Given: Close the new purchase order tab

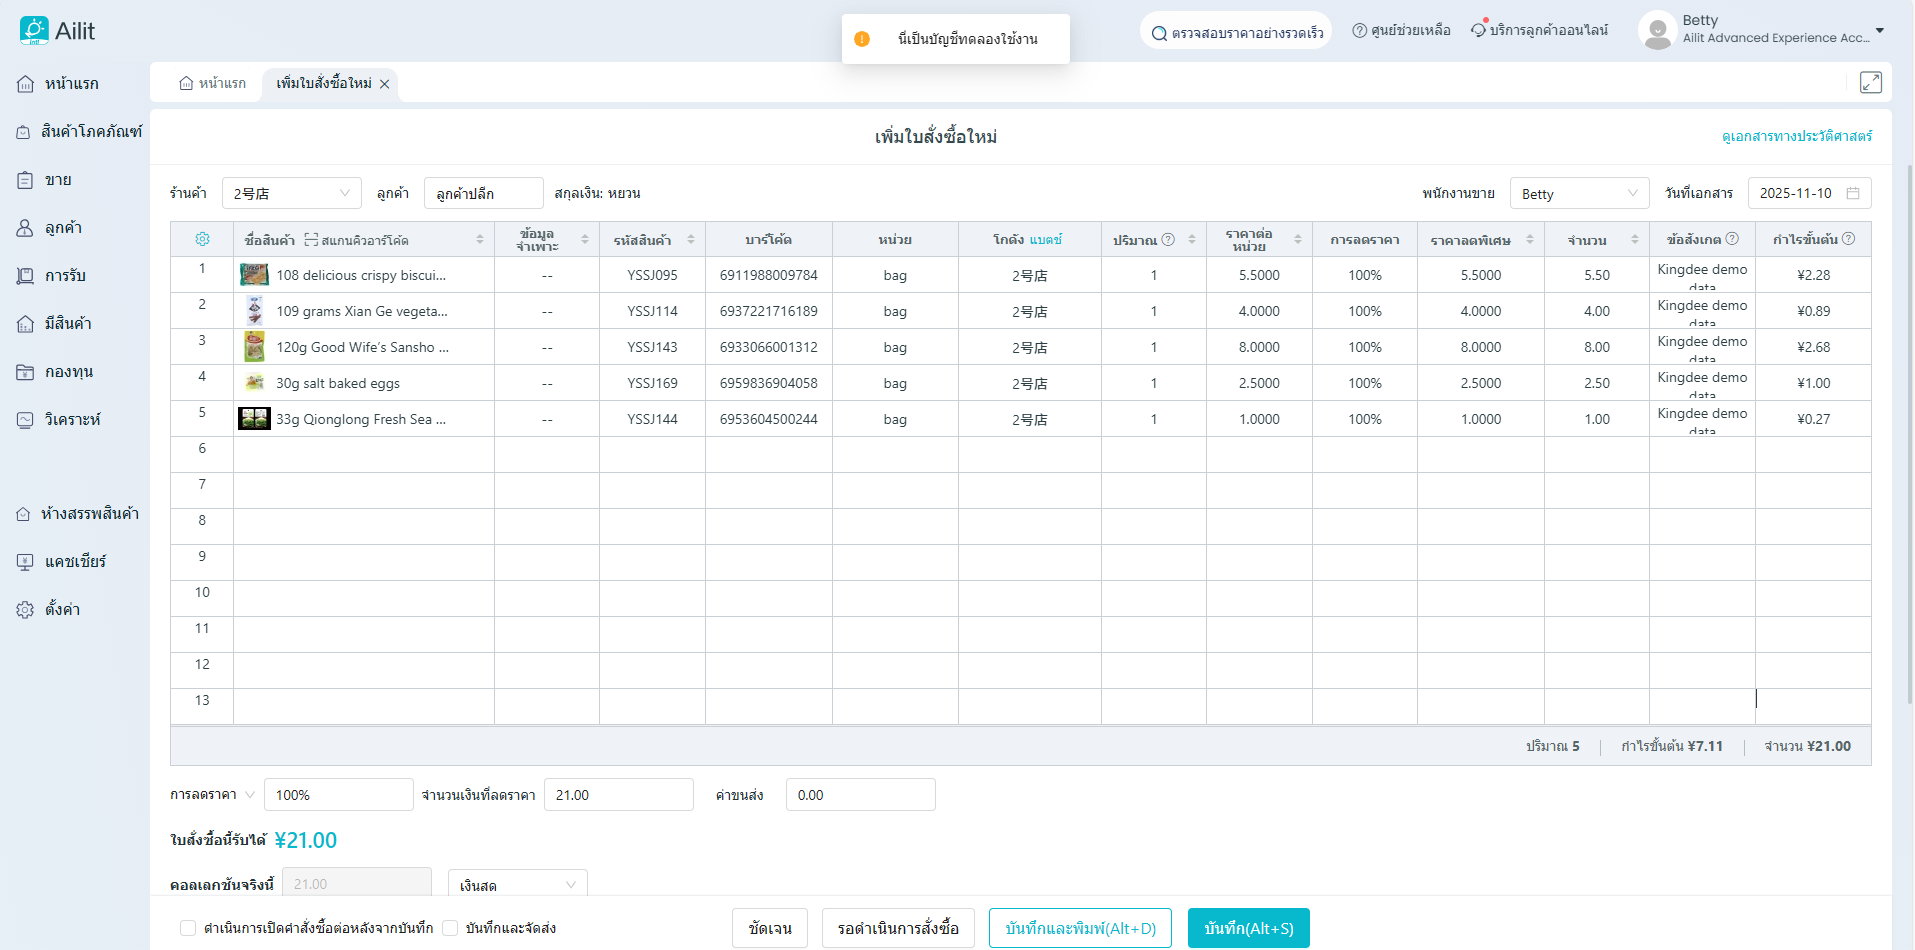Looking at the screenshot, I should pyautogui.click(x=384, y=84).
